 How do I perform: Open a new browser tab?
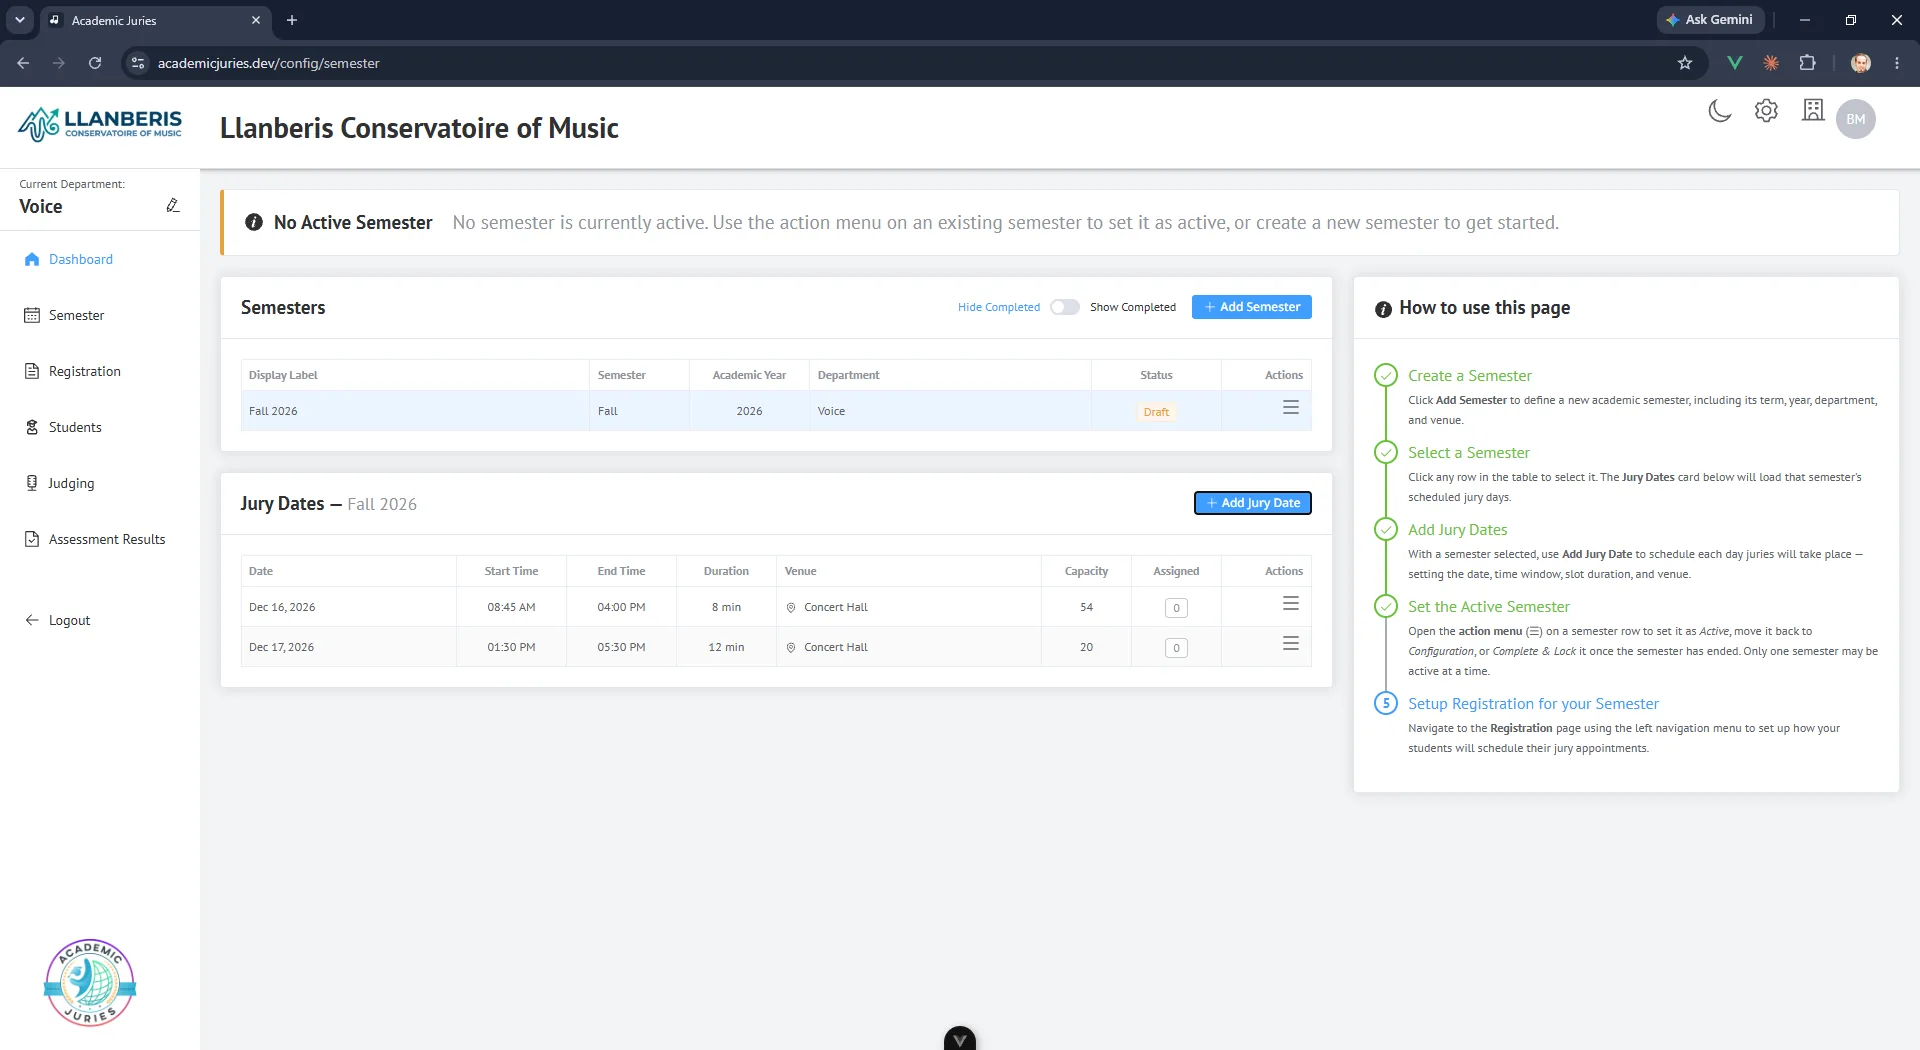click(x=292, y=20)
